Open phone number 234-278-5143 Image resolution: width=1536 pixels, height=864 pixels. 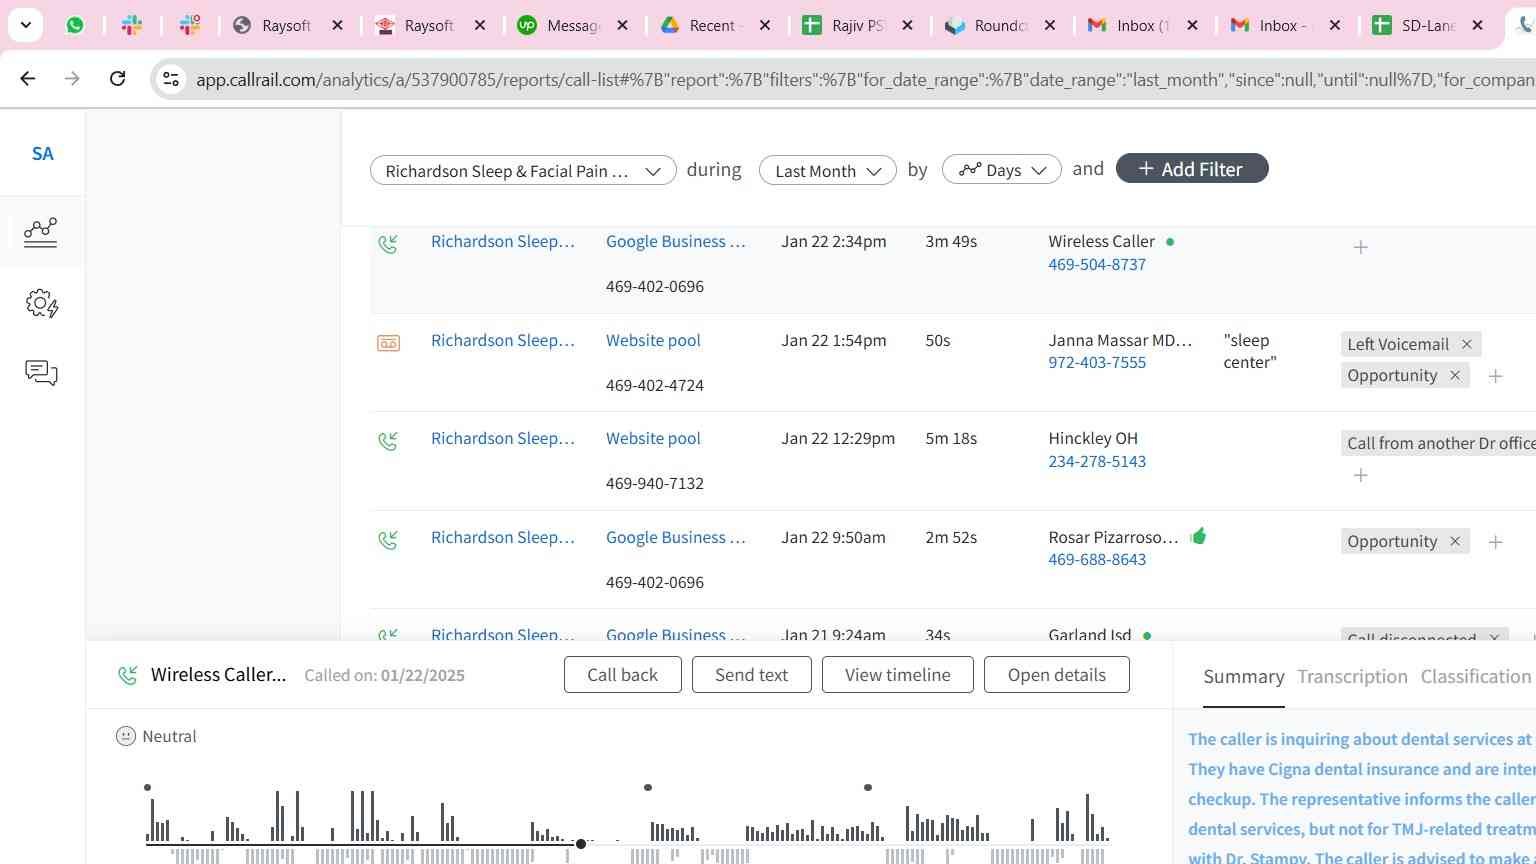(1097, 461)
